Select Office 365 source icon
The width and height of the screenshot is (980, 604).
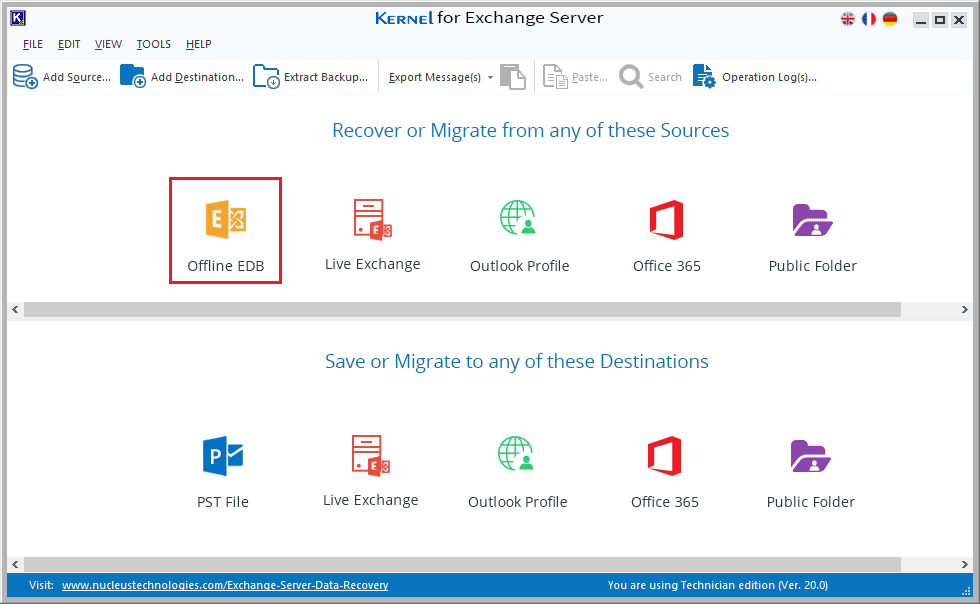pos(666,236)
